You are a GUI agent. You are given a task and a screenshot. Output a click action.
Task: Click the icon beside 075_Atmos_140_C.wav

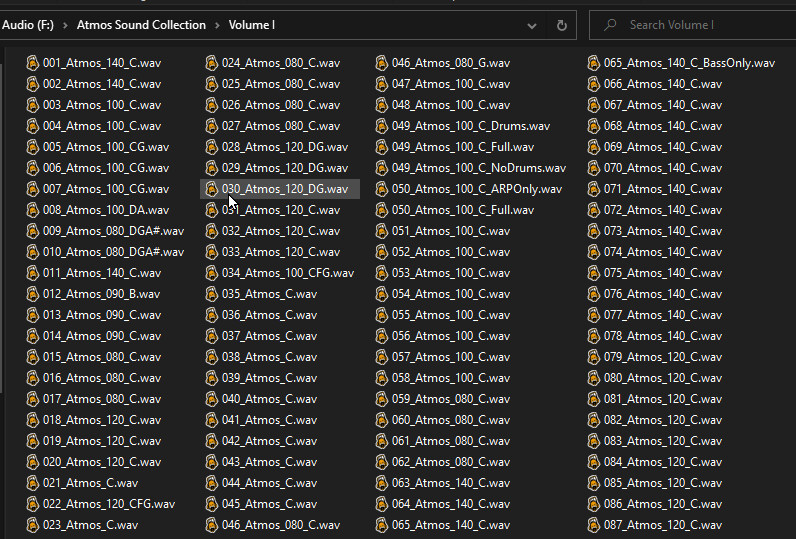pyautogui.click(x=594, y=273)
